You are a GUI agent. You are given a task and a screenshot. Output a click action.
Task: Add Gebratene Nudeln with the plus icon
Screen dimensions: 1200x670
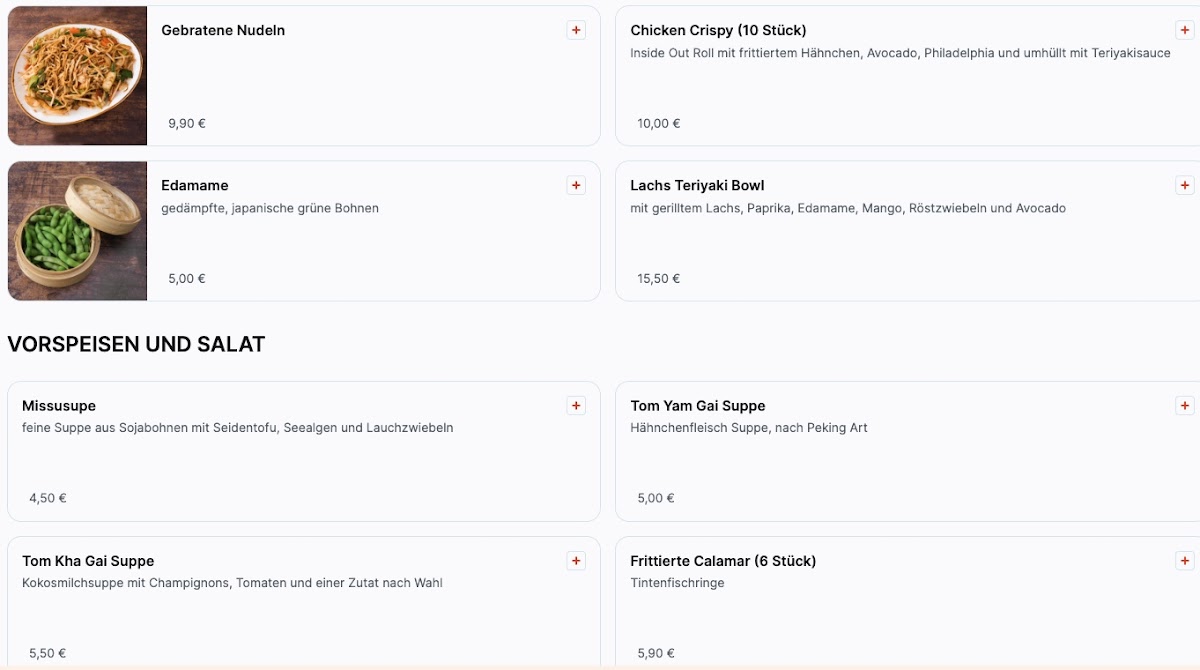click(x=576, y=31)
